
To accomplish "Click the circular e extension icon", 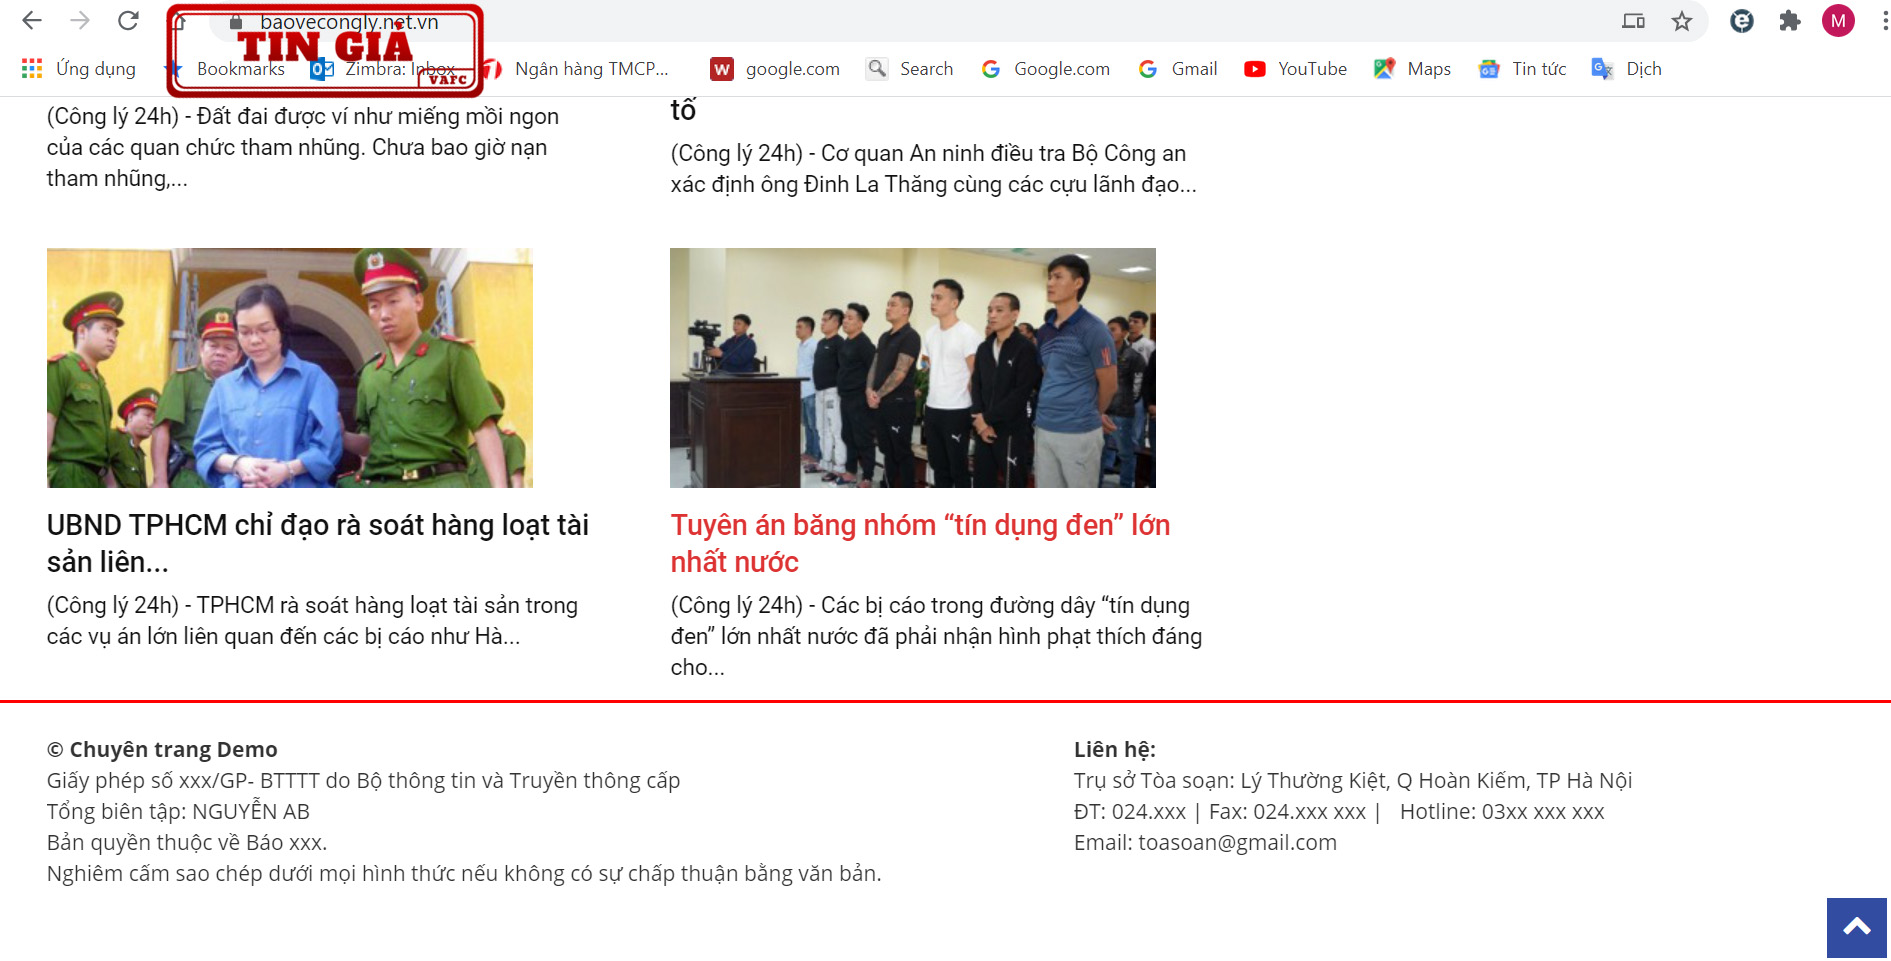I will click(1742, 21).
